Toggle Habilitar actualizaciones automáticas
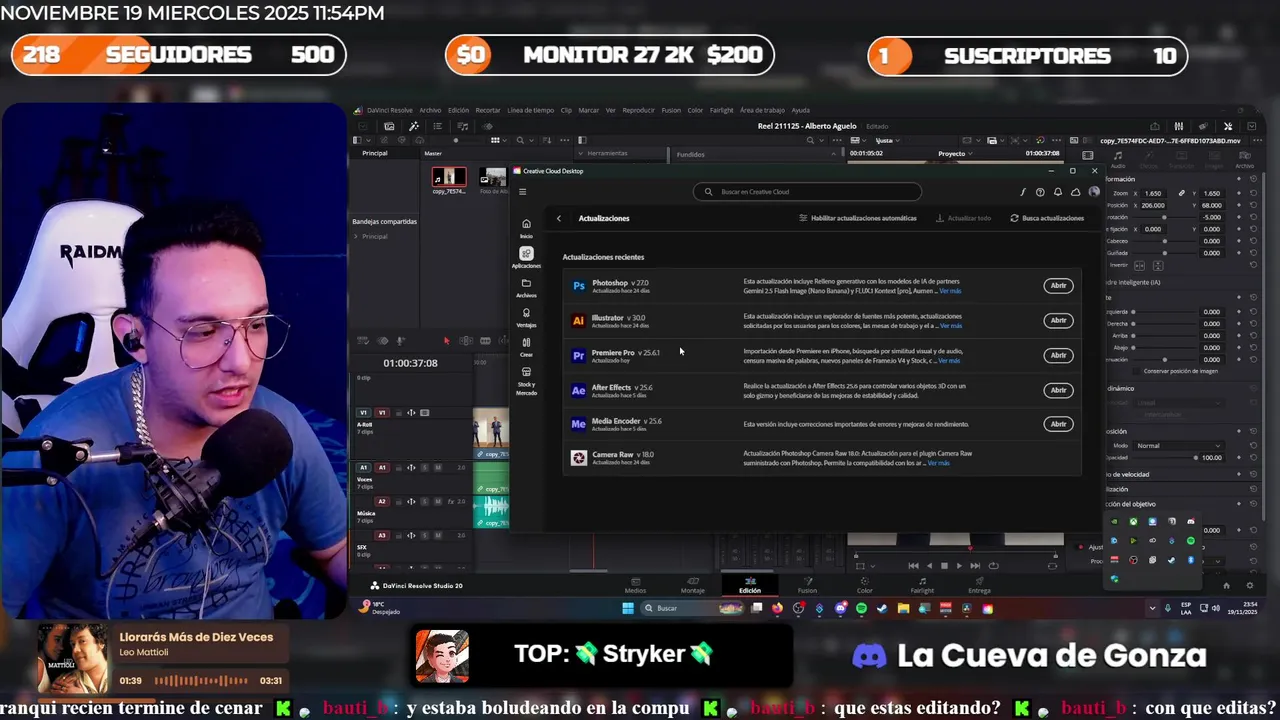This screenshot has height=720, width=1280. pyautogui.click(x=857, y=218)
